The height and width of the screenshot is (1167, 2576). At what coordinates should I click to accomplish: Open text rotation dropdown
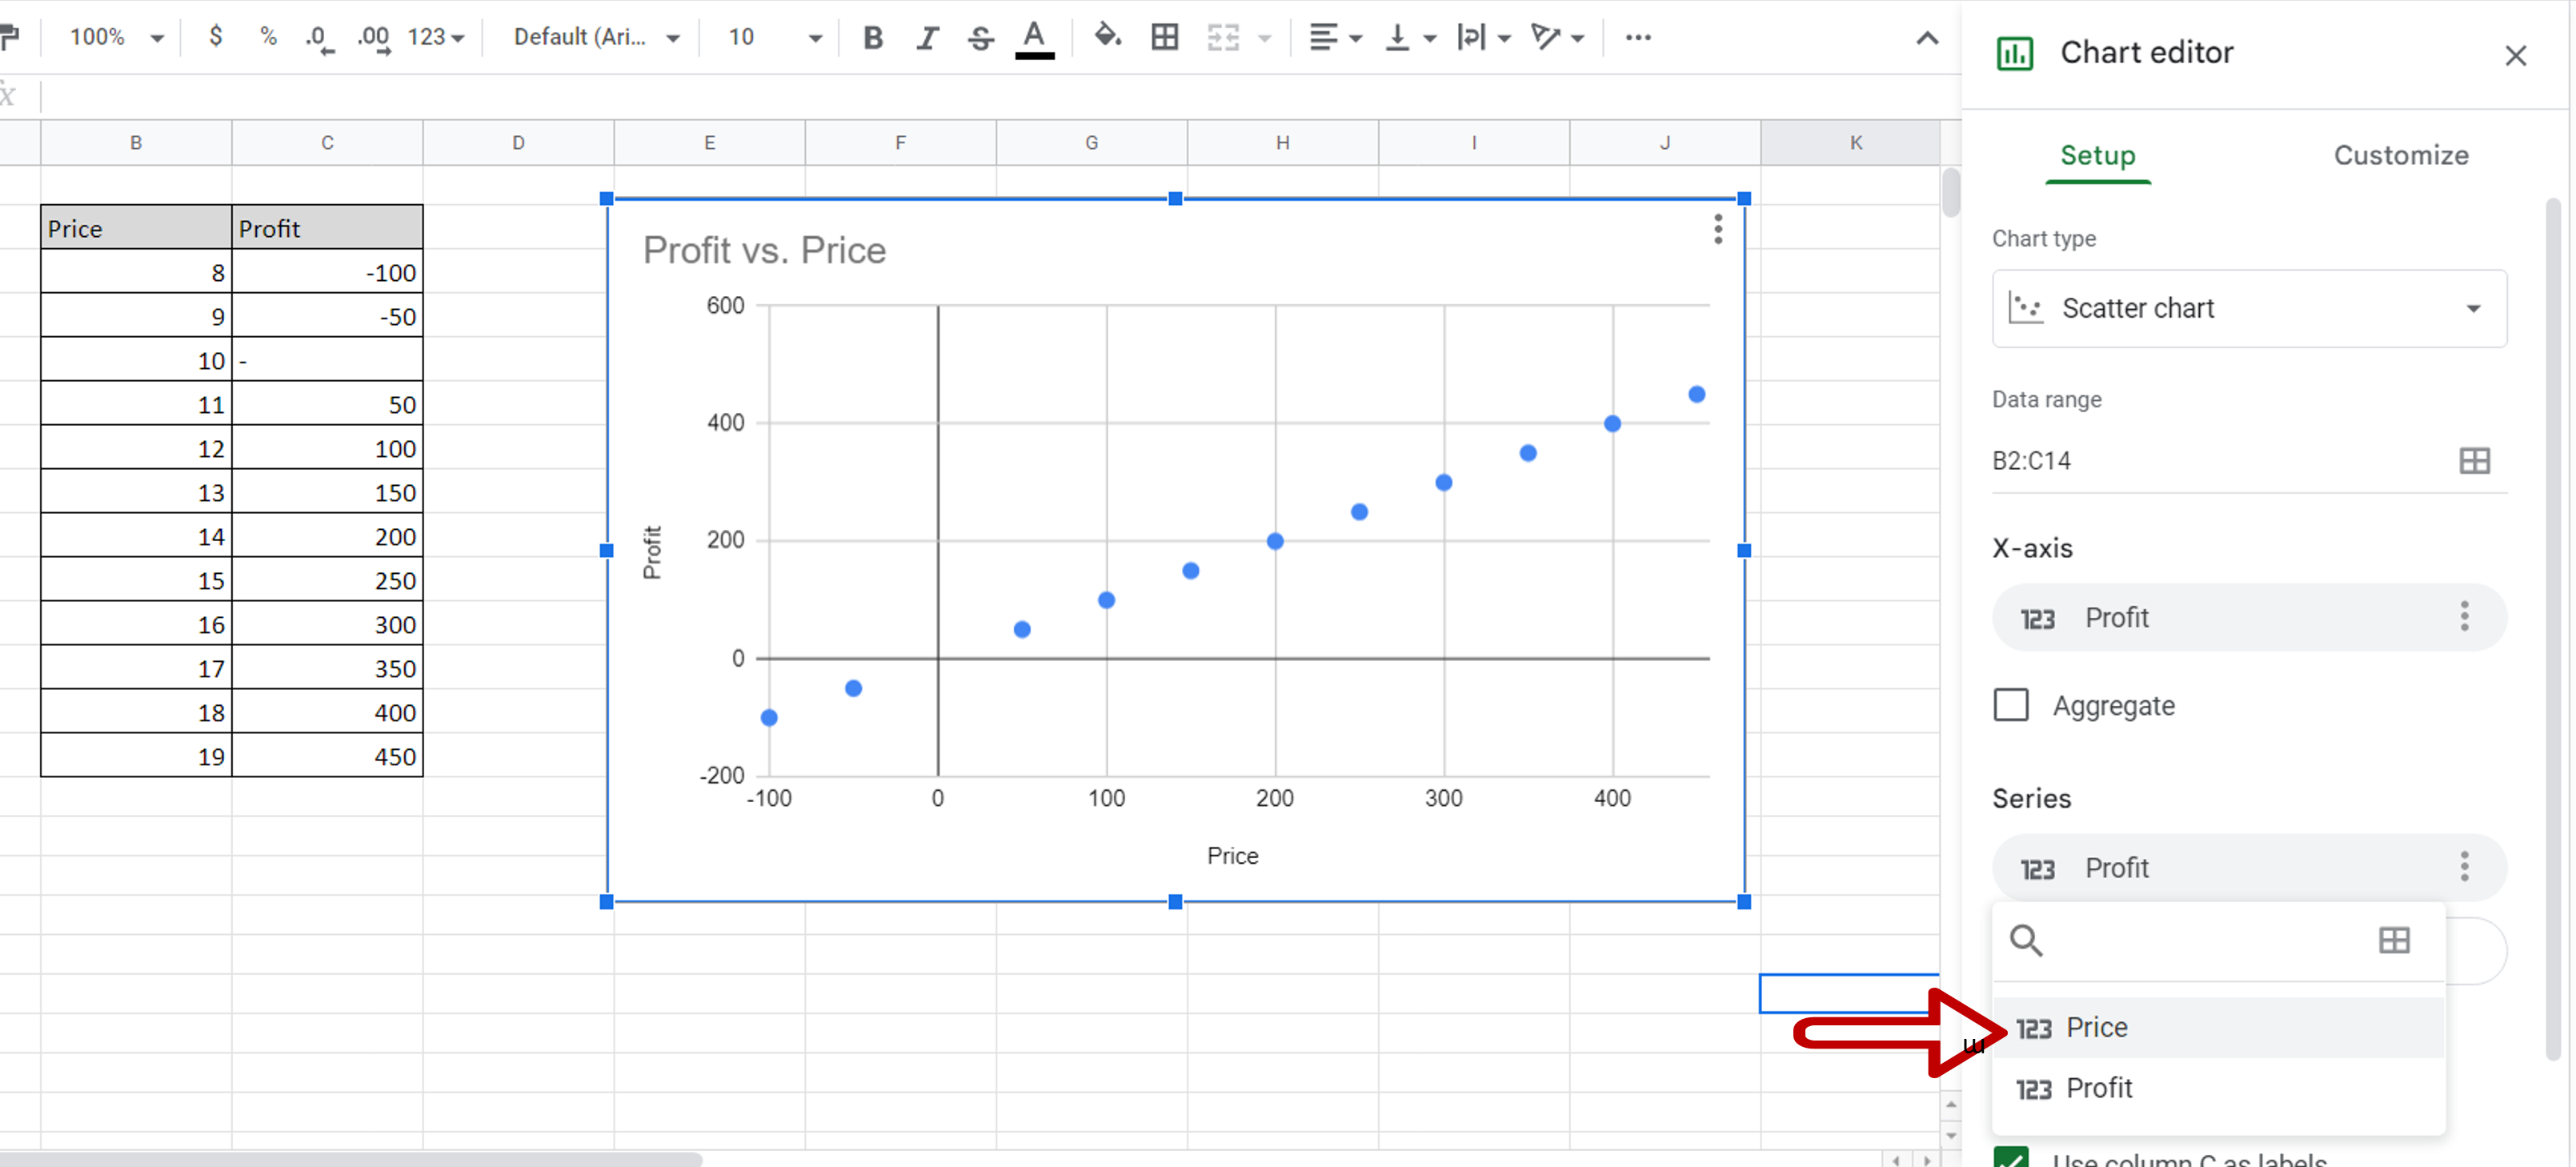coord(1557,38)
